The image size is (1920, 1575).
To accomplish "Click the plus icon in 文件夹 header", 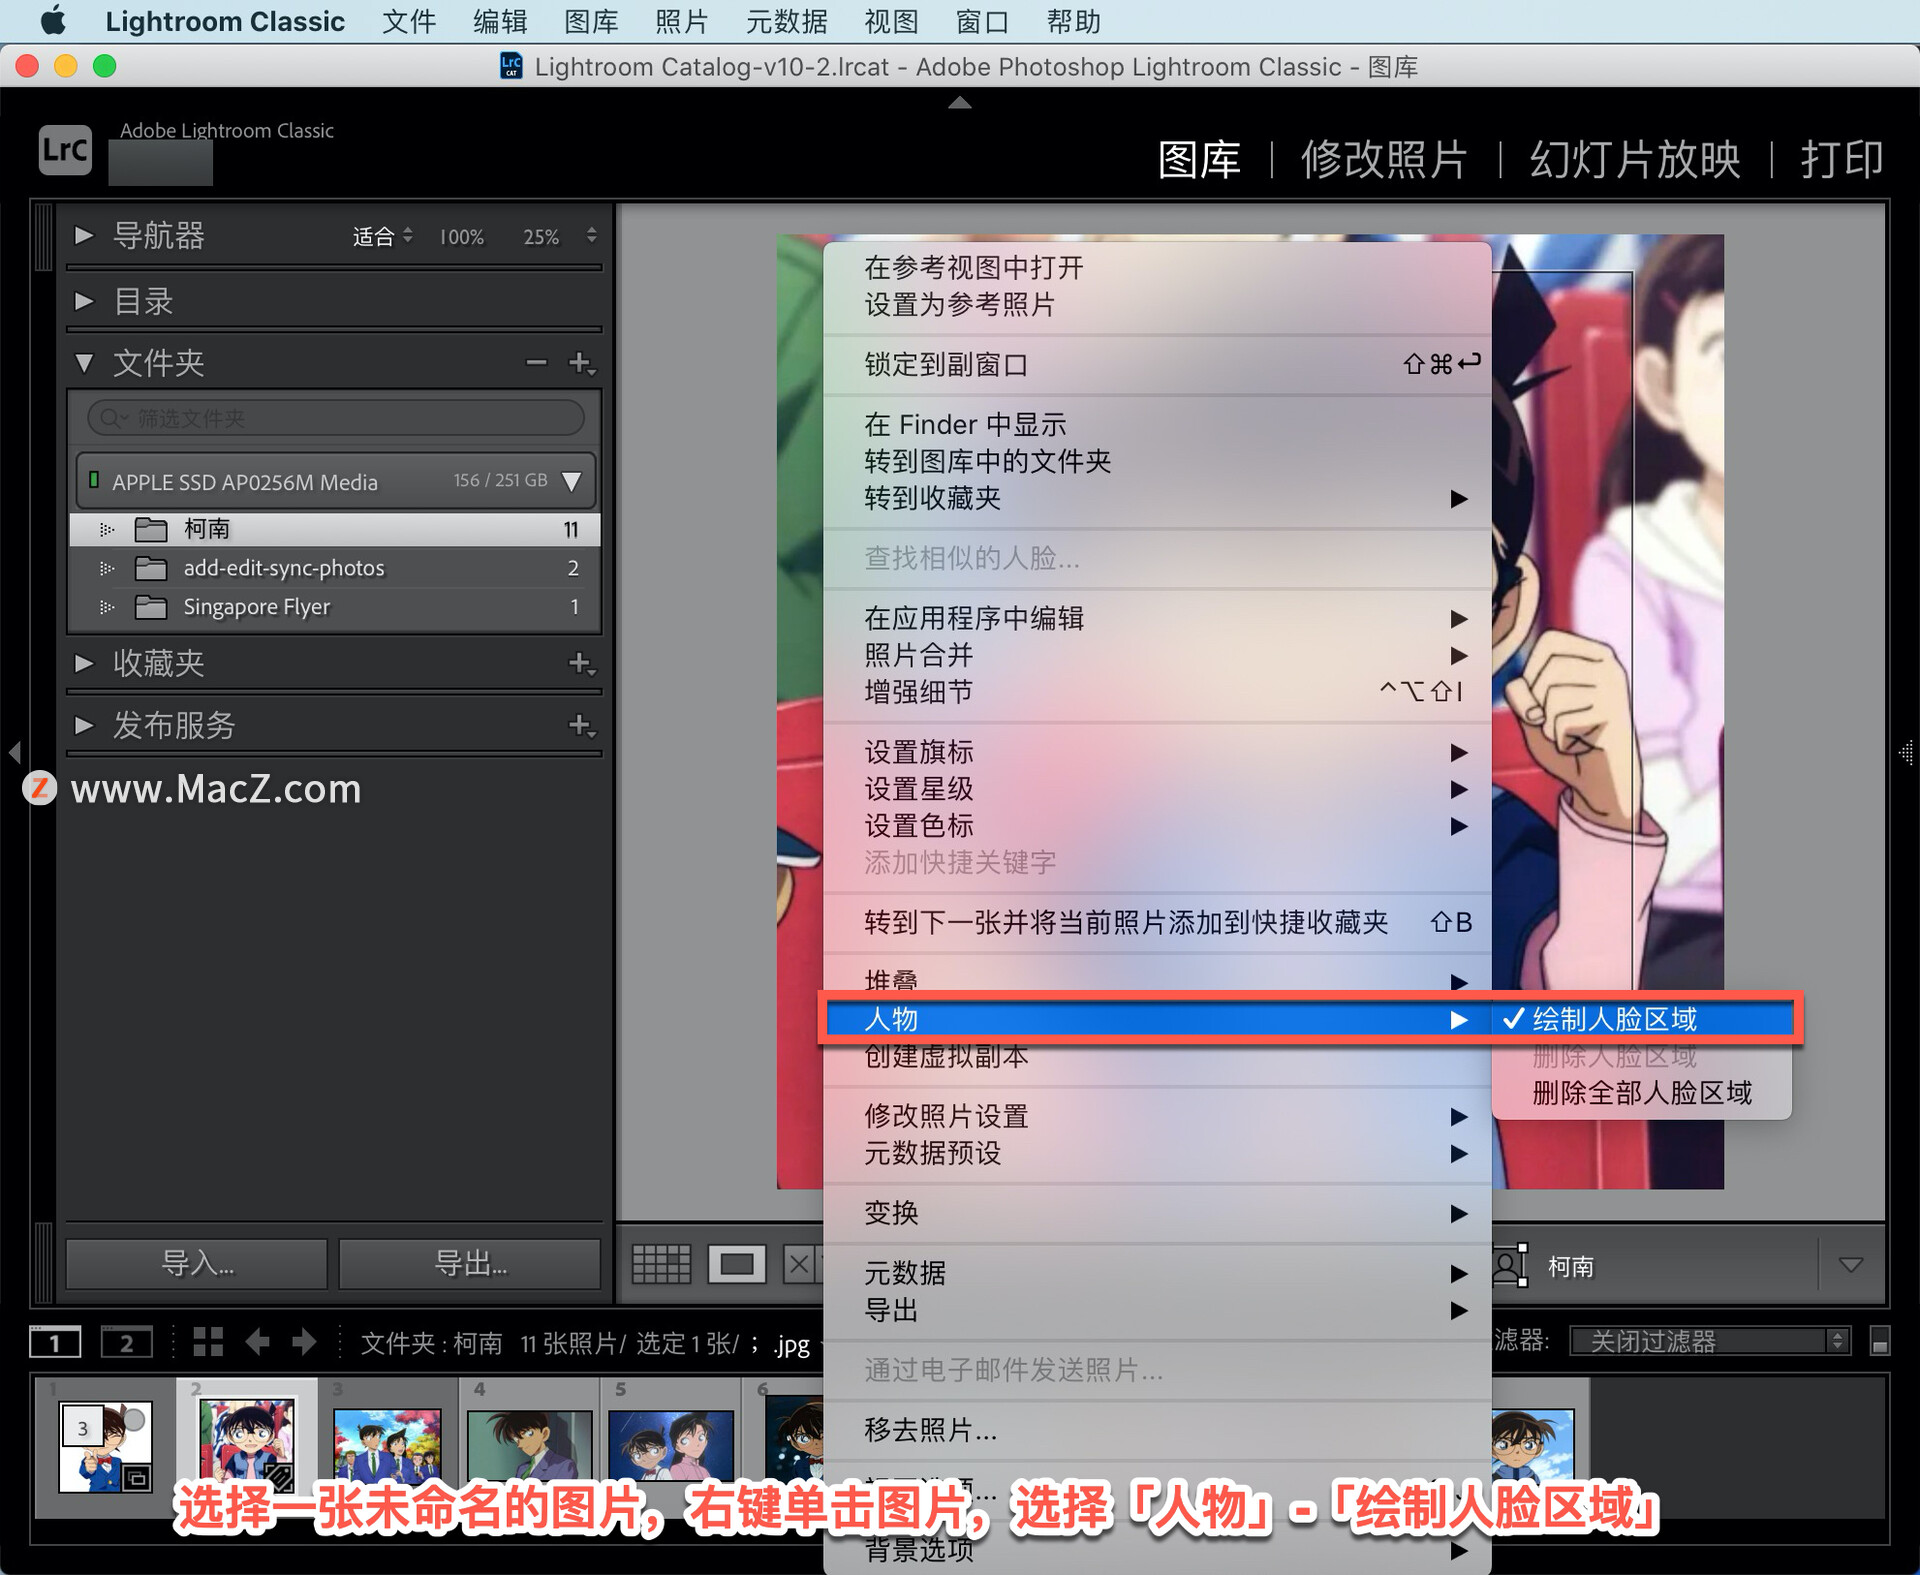I will click(582, 363).
